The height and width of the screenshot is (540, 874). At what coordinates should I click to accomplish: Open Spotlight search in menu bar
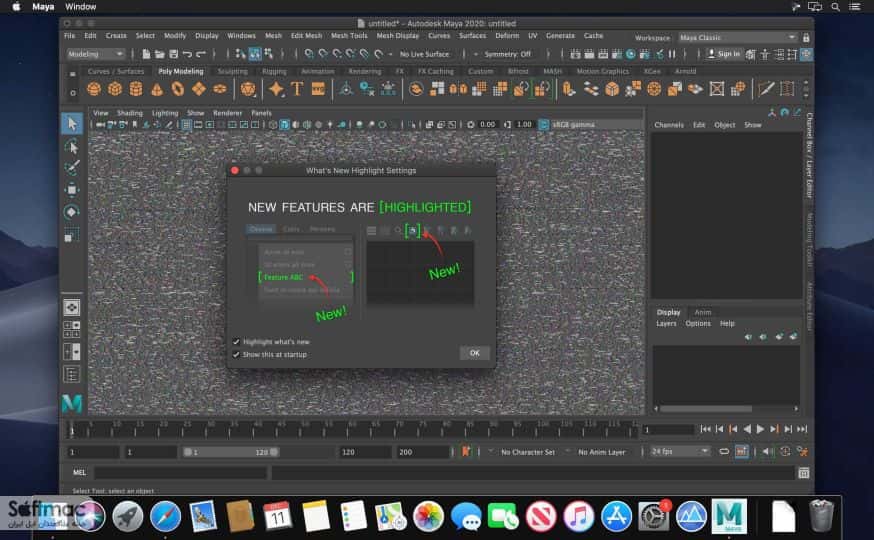pos(835,7)
